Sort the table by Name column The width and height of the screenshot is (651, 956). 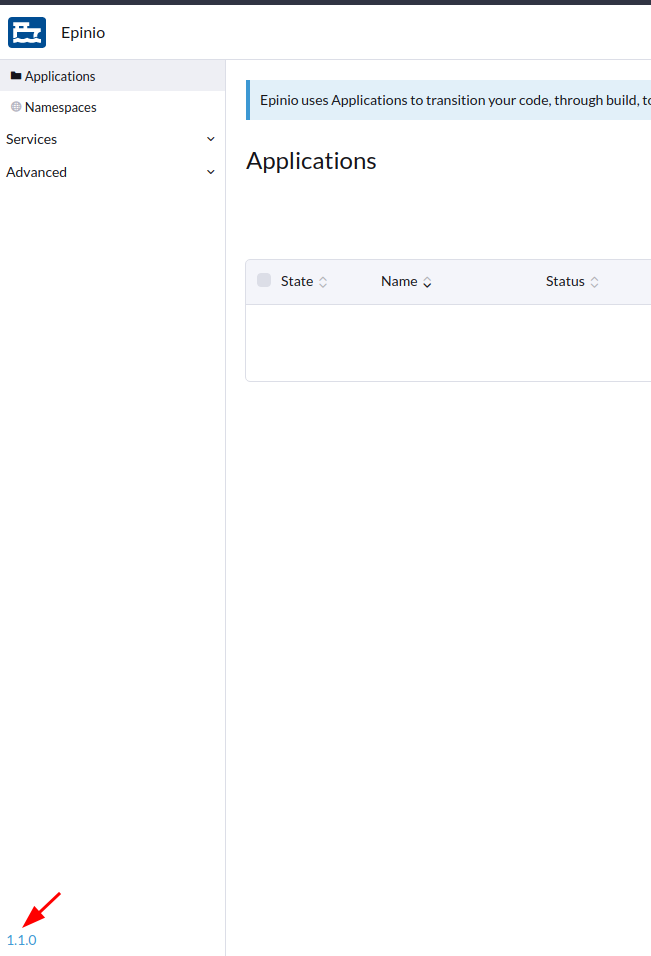[400, 281]
